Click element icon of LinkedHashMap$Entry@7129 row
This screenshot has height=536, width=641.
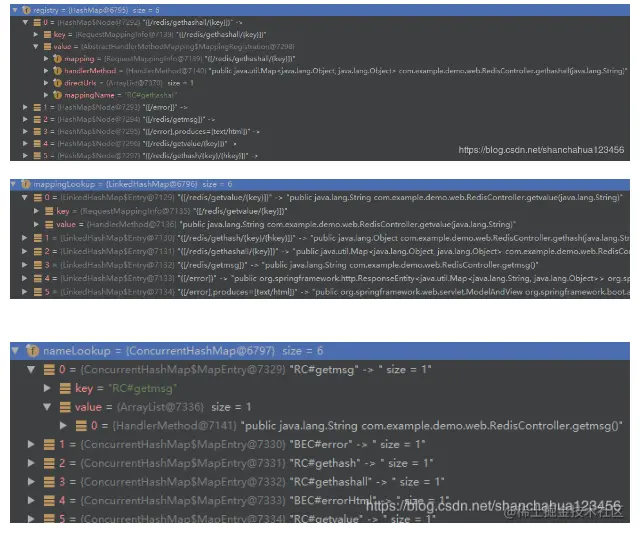coord(38,198)
